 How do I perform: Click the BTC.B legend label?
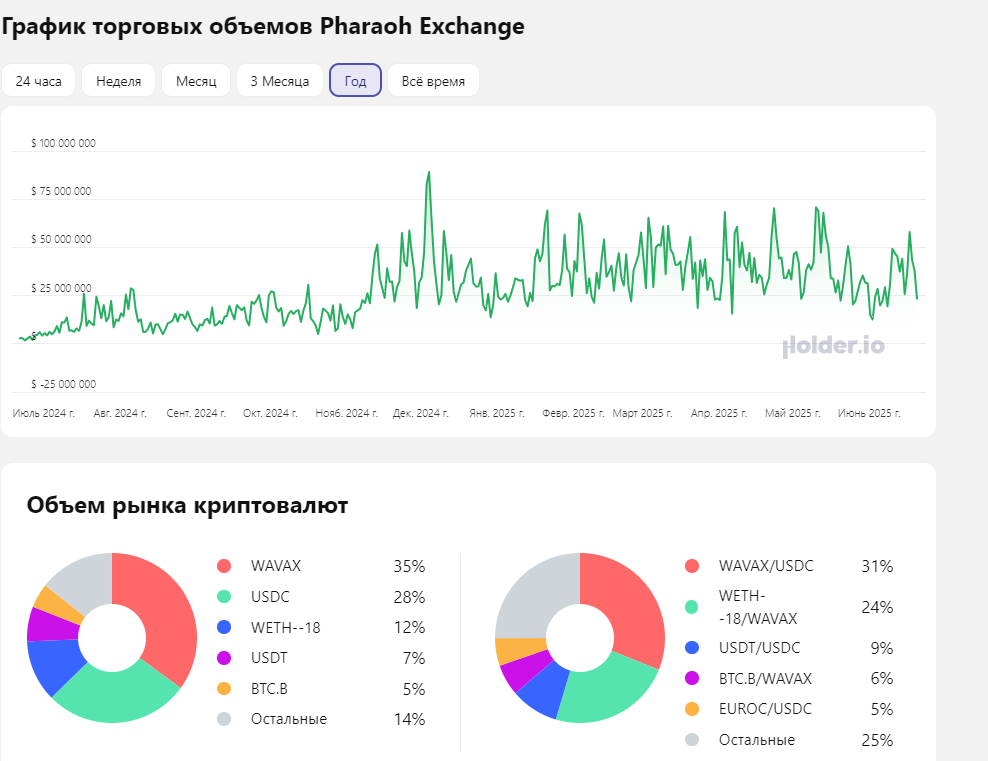pos(269,689)
